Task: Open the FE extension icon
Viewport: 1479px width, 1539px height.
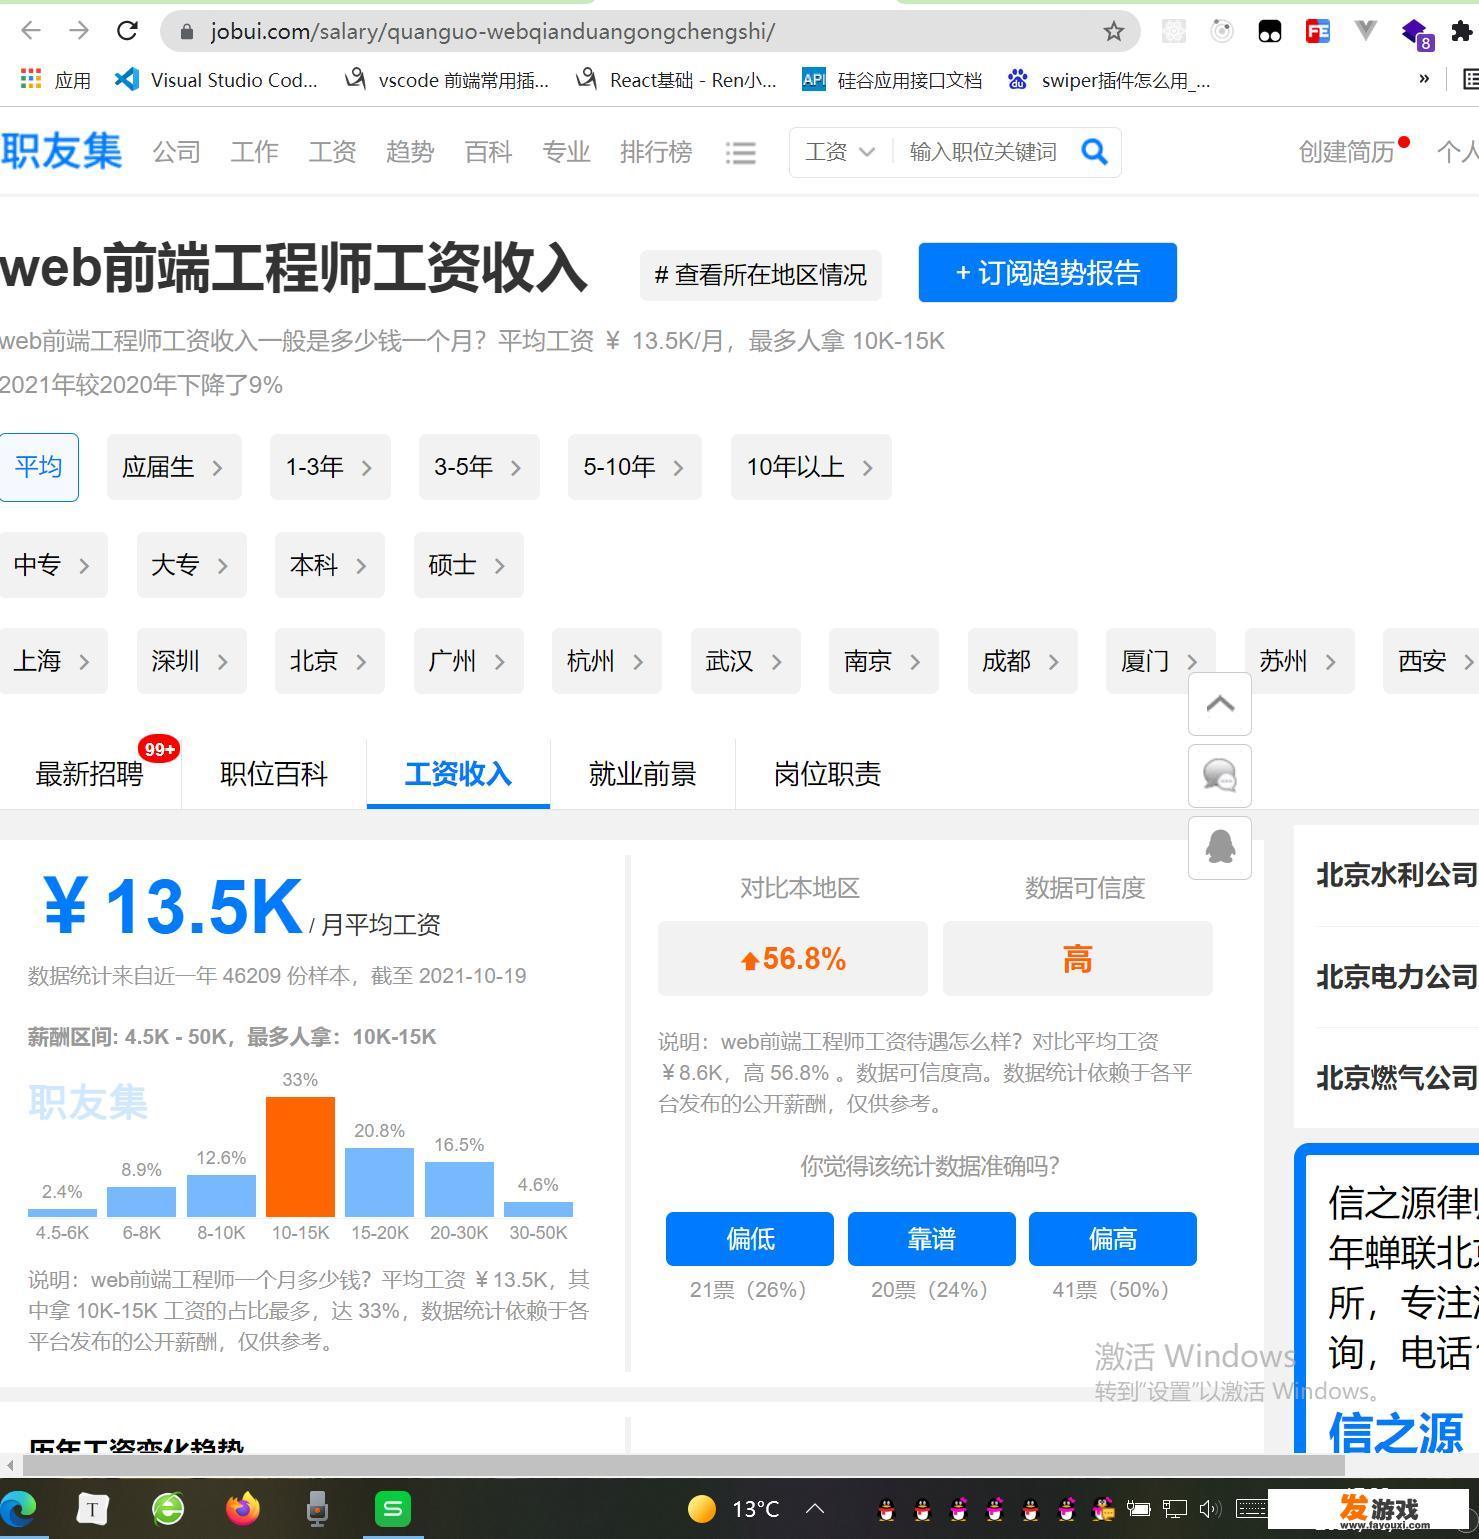Action: (1318, 32)
